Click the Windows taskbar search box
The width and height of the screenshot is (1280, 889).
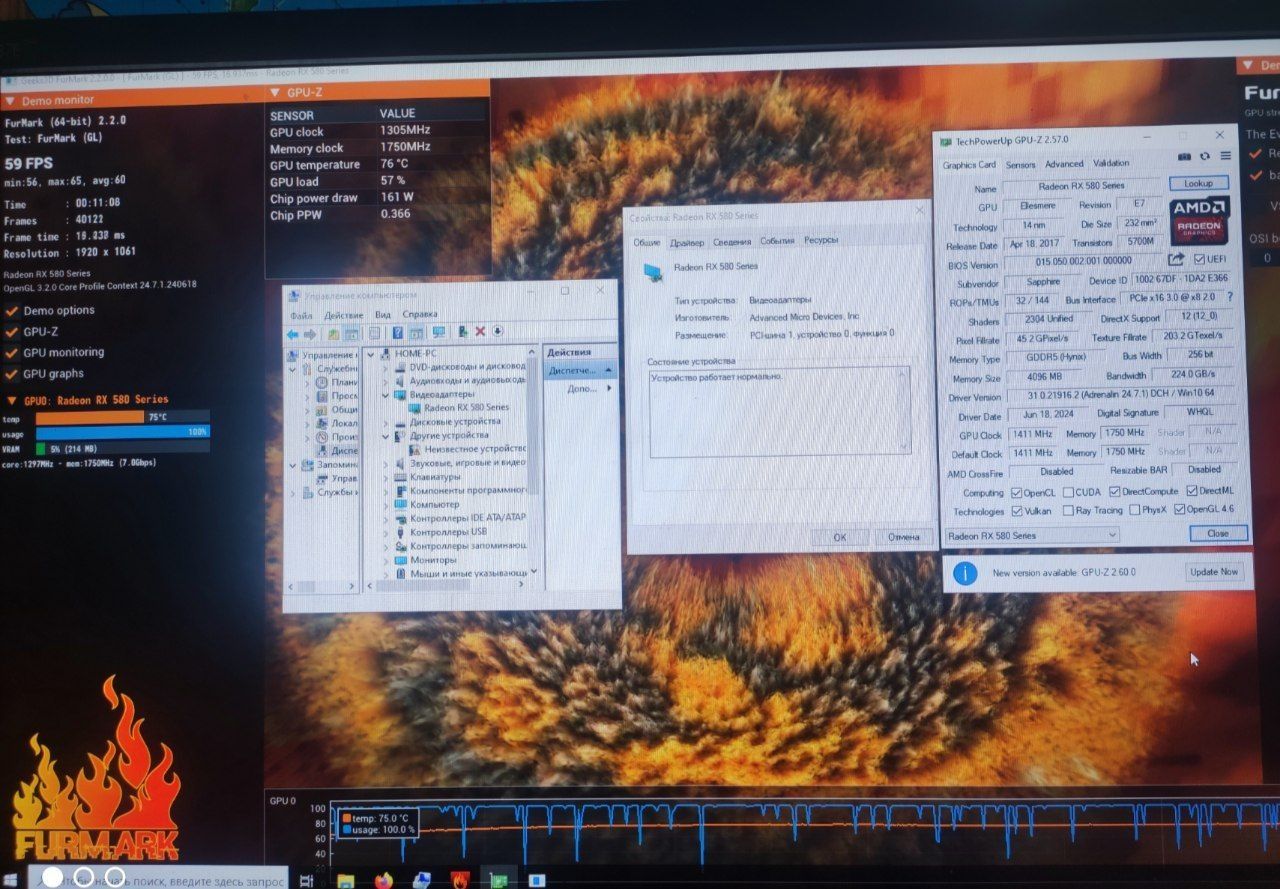click(158, 878)
